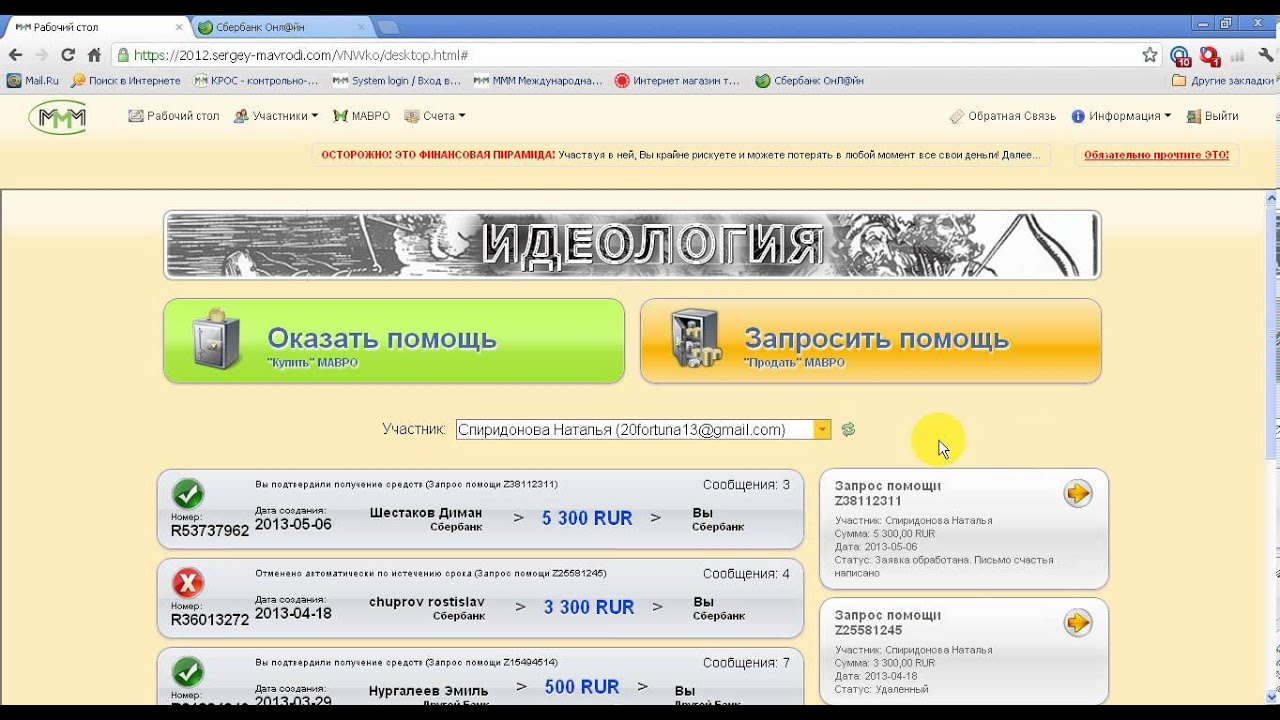Expand the Участники menu
1280x720 pixels.
coord(275,116)
